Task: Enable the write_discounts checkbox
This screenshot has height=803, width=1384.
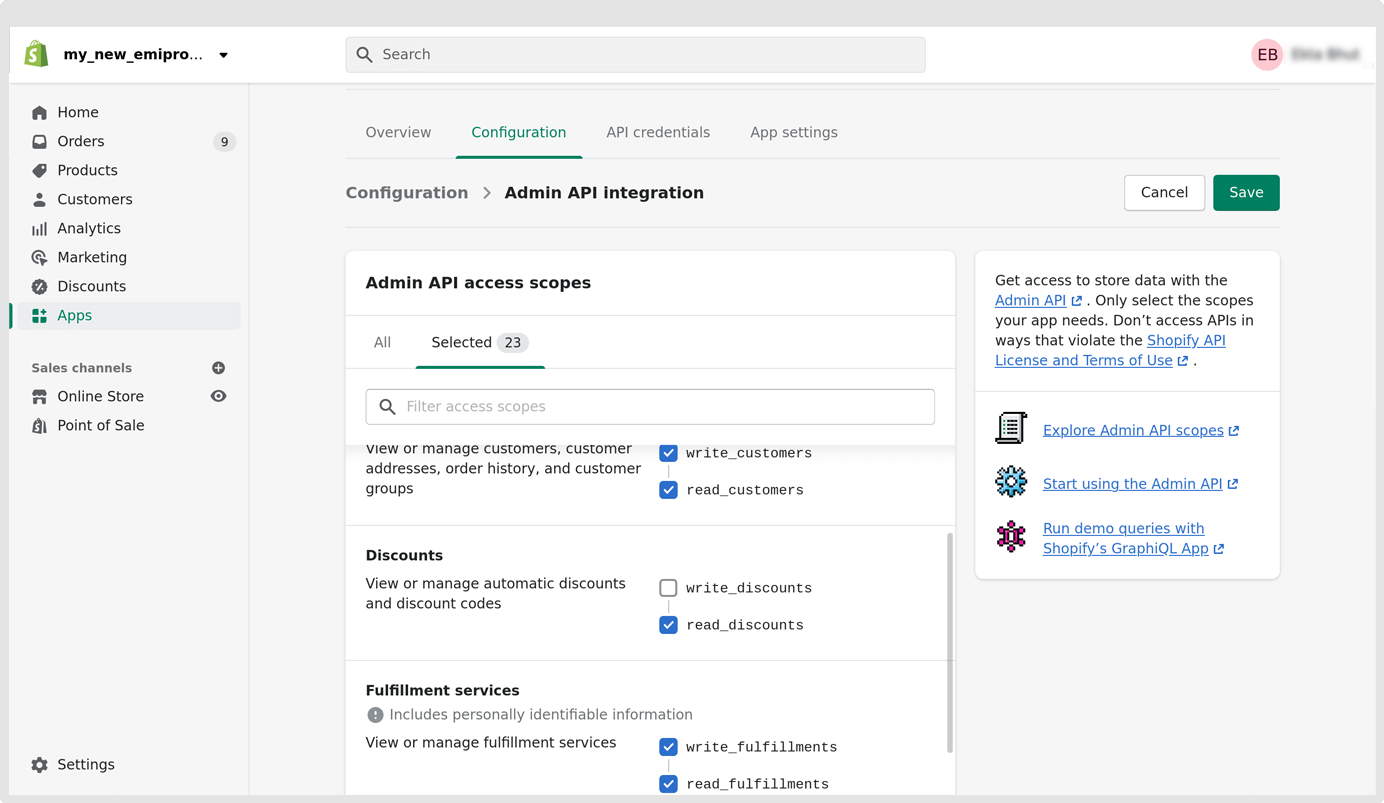Action: coord(668,588)
